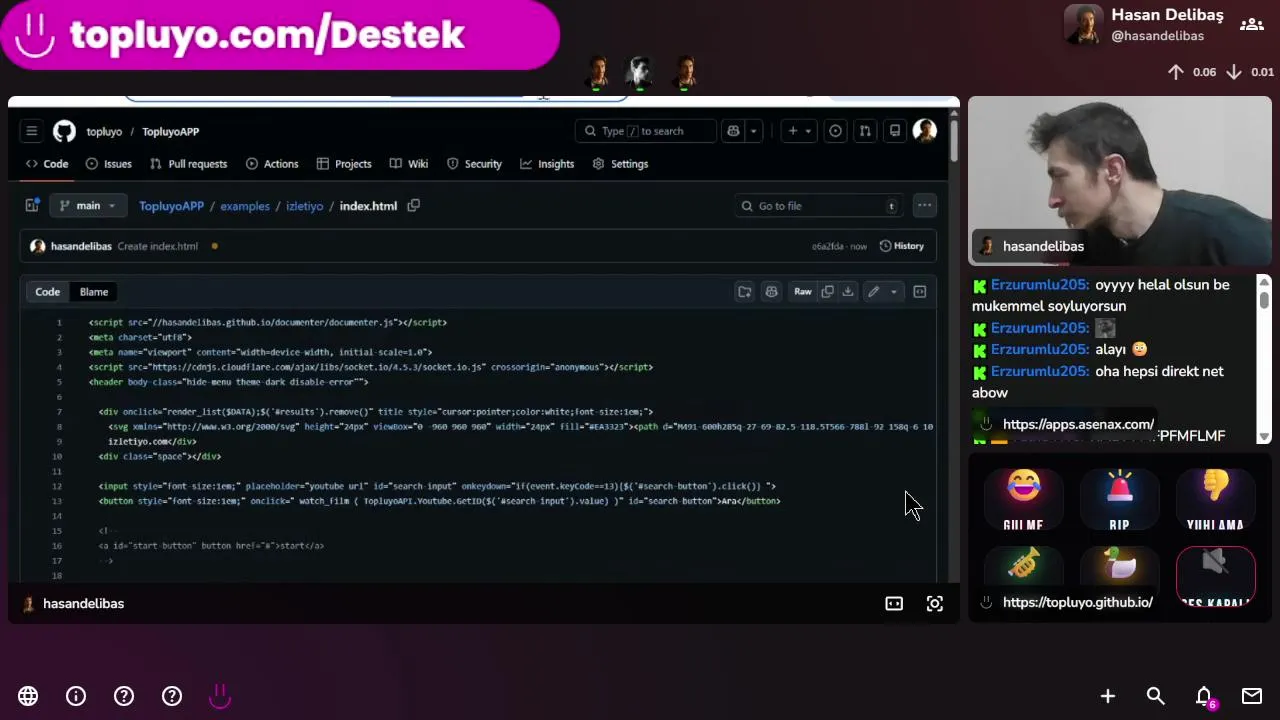Expand the edit options dropdown arrow
1280x720 pixels.
894,292
